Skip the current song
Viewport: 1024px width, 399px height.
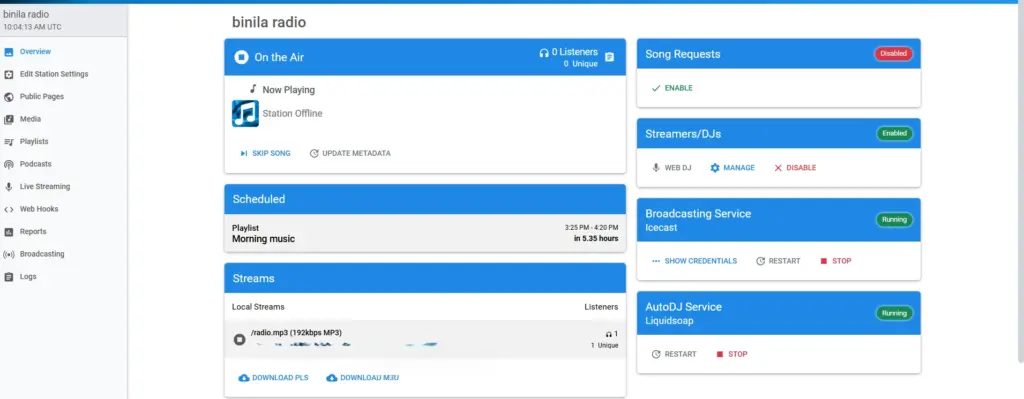265,153
